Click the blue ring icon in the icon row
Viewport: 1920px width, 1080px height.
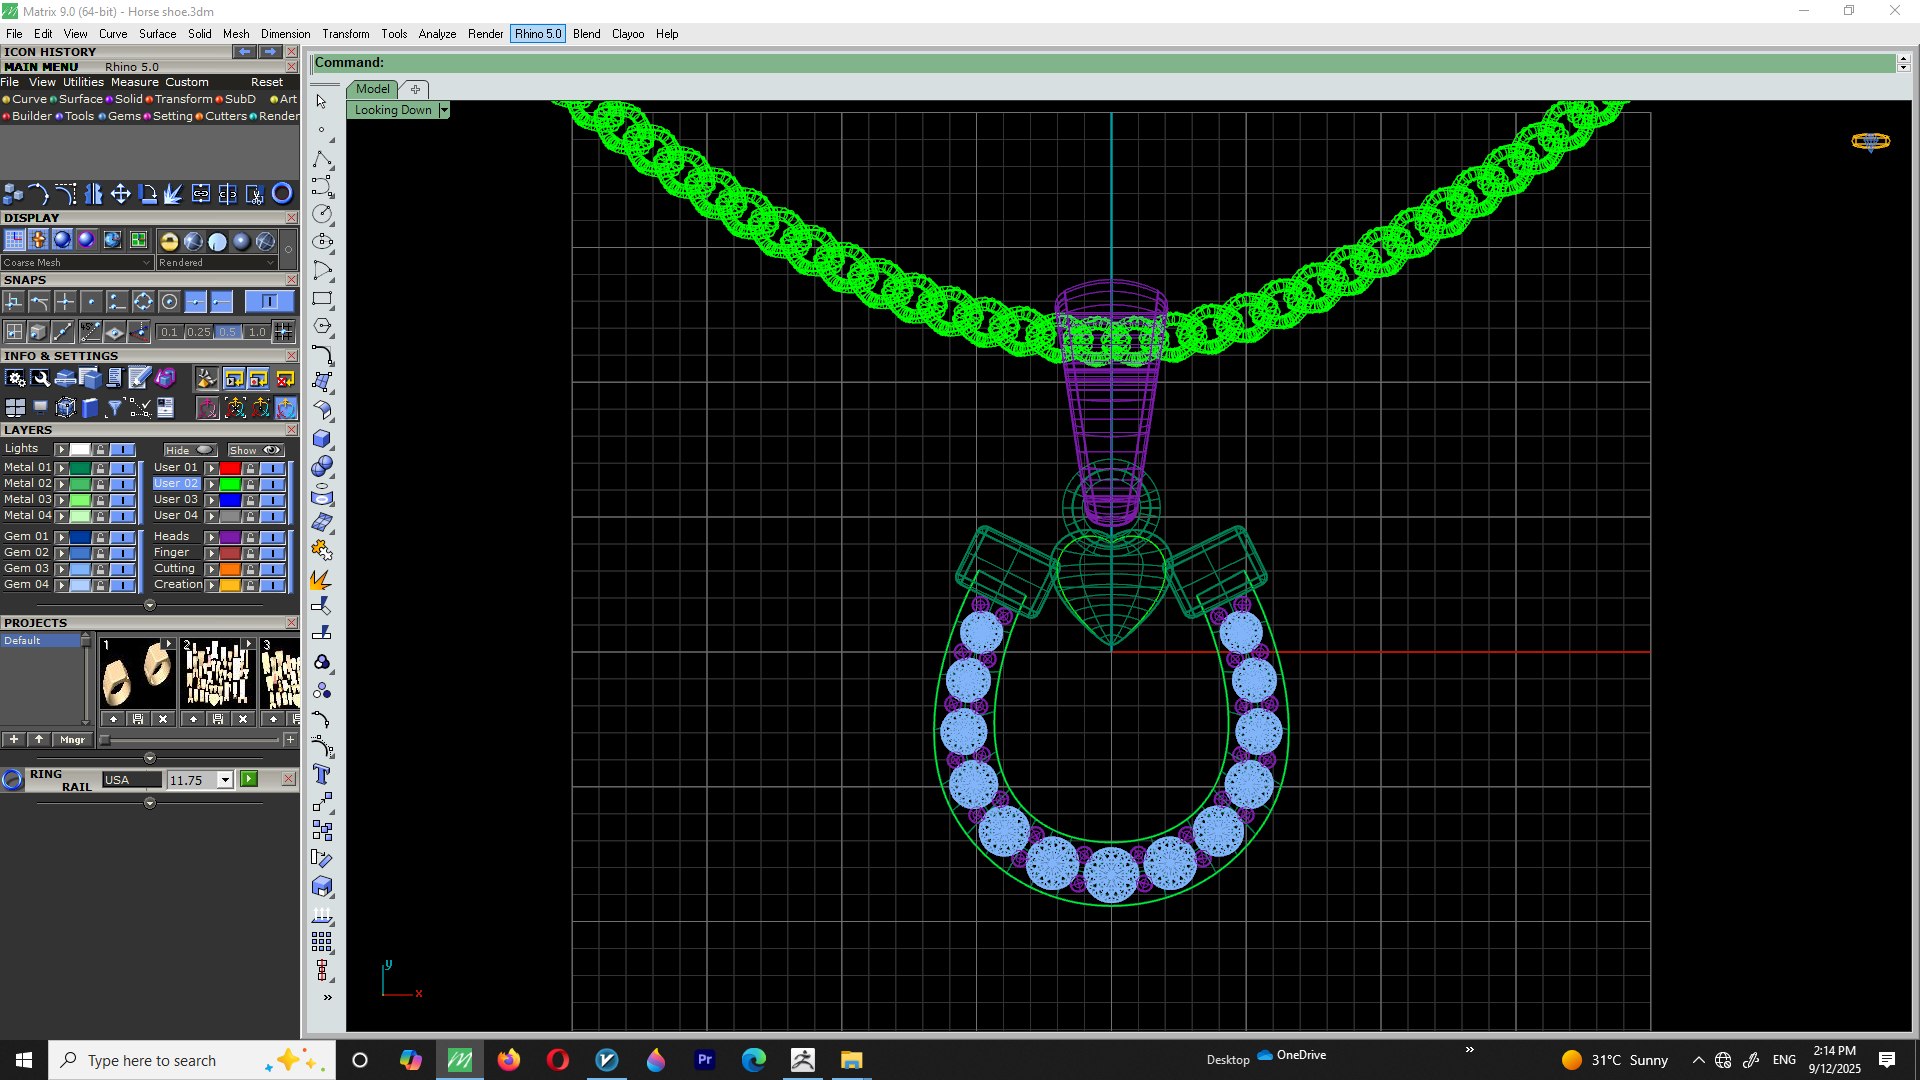(x=282, y=194)
